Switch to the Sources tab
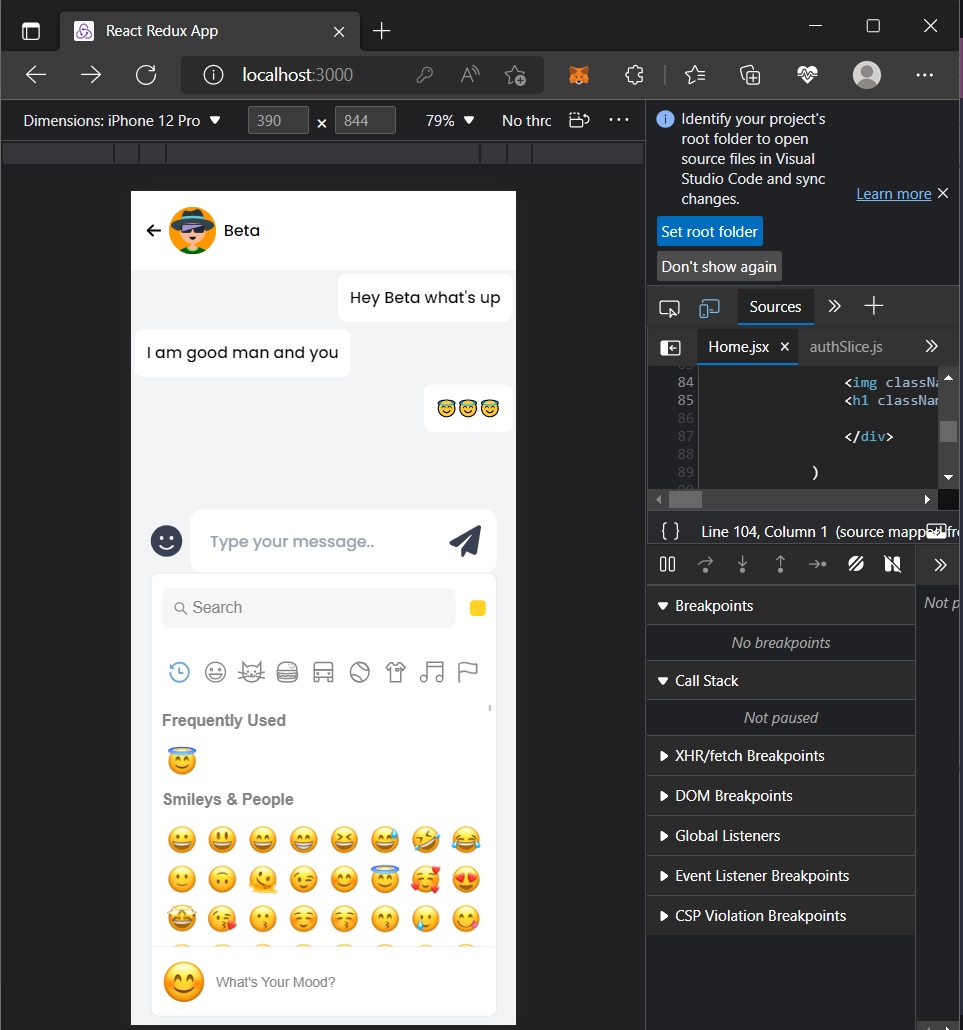Screen dimensions: 963x1030 point(775,307)
